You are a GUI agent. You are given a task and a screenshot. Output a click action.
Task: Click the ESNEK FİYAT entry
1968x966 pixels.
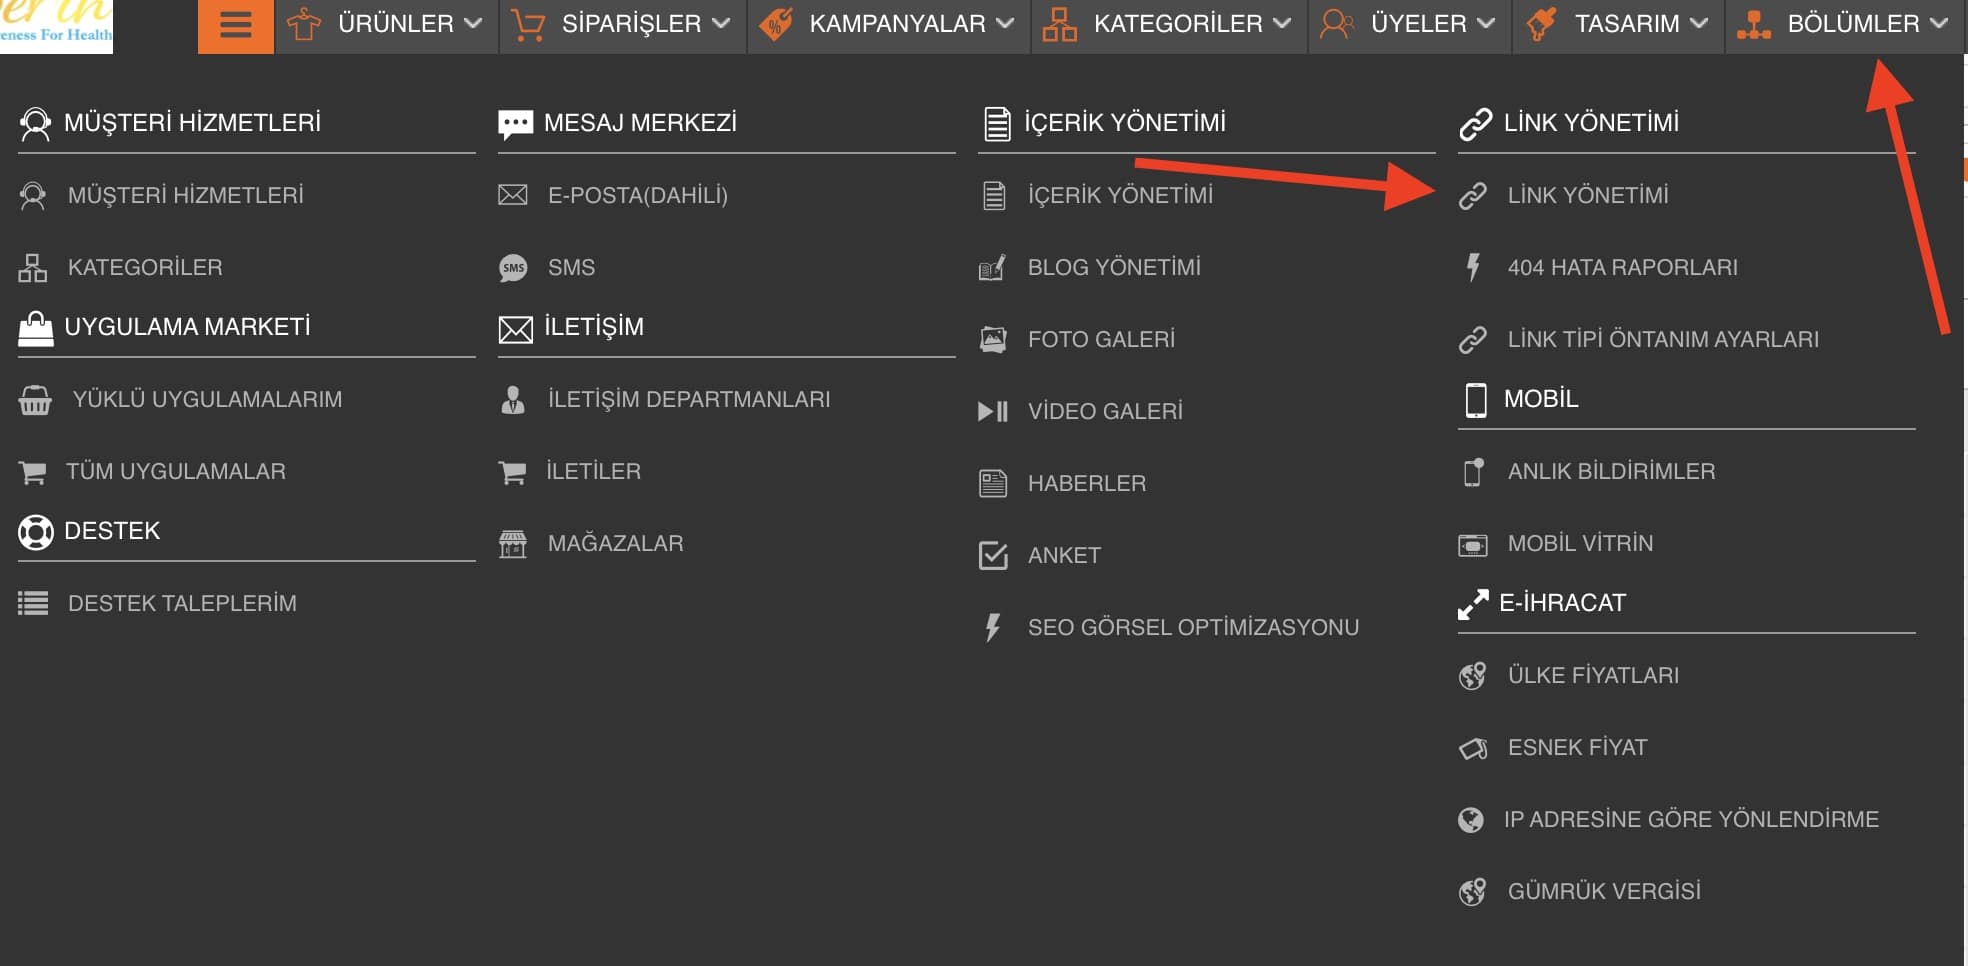1576,746
